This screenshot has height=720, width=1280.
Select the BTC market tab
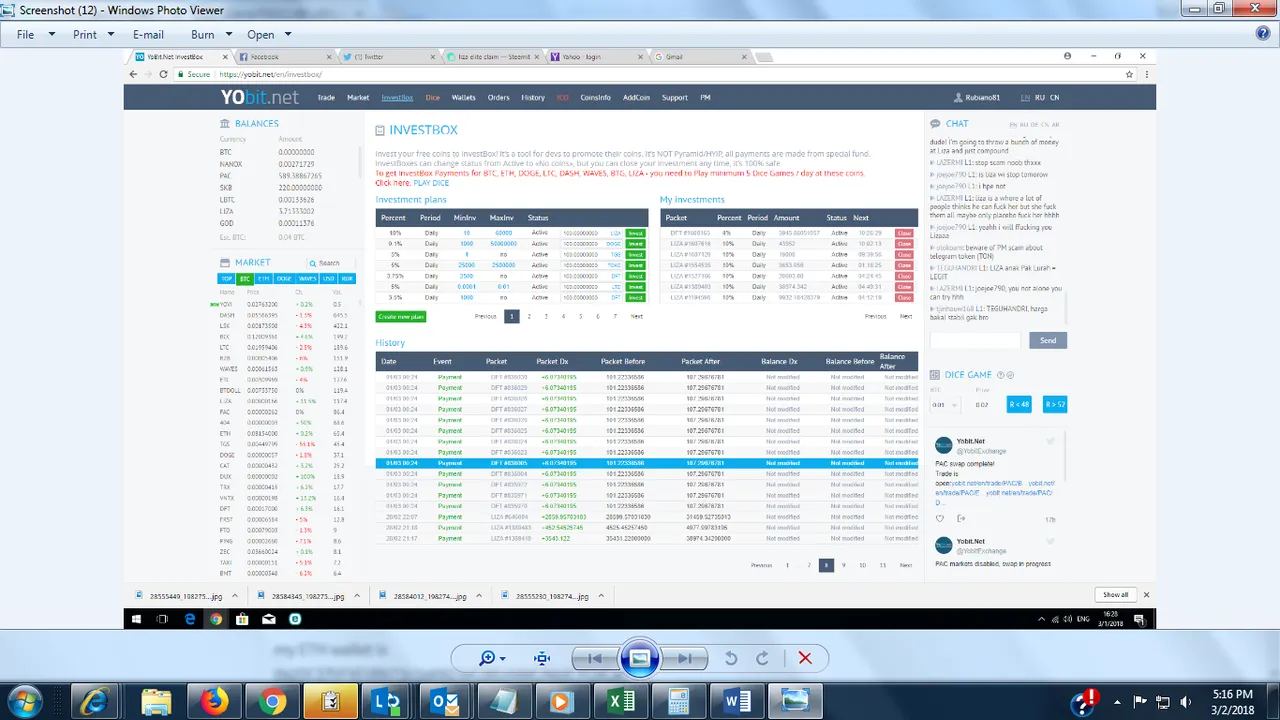tap(245, 279)
